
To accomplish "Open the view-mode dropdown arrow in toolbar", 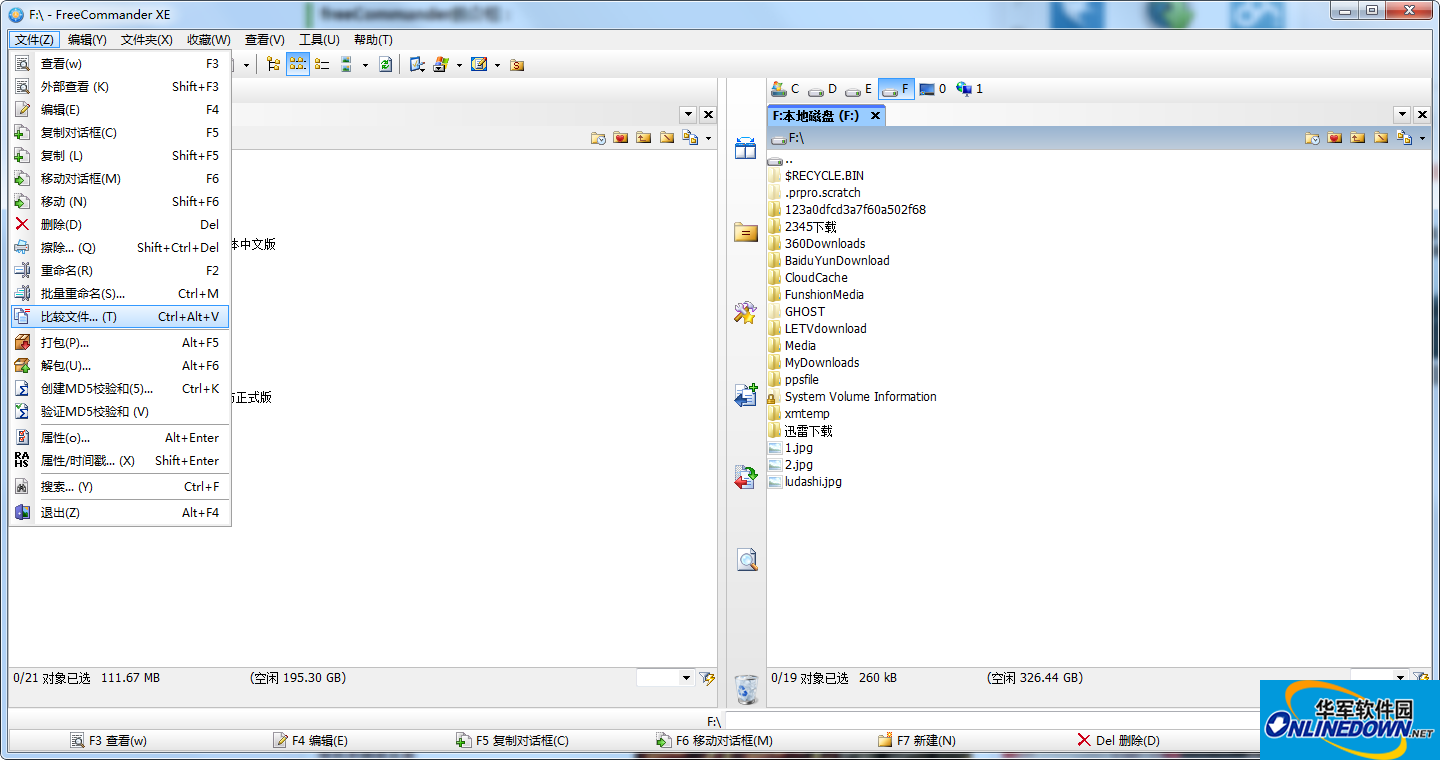I will point(365,65).
